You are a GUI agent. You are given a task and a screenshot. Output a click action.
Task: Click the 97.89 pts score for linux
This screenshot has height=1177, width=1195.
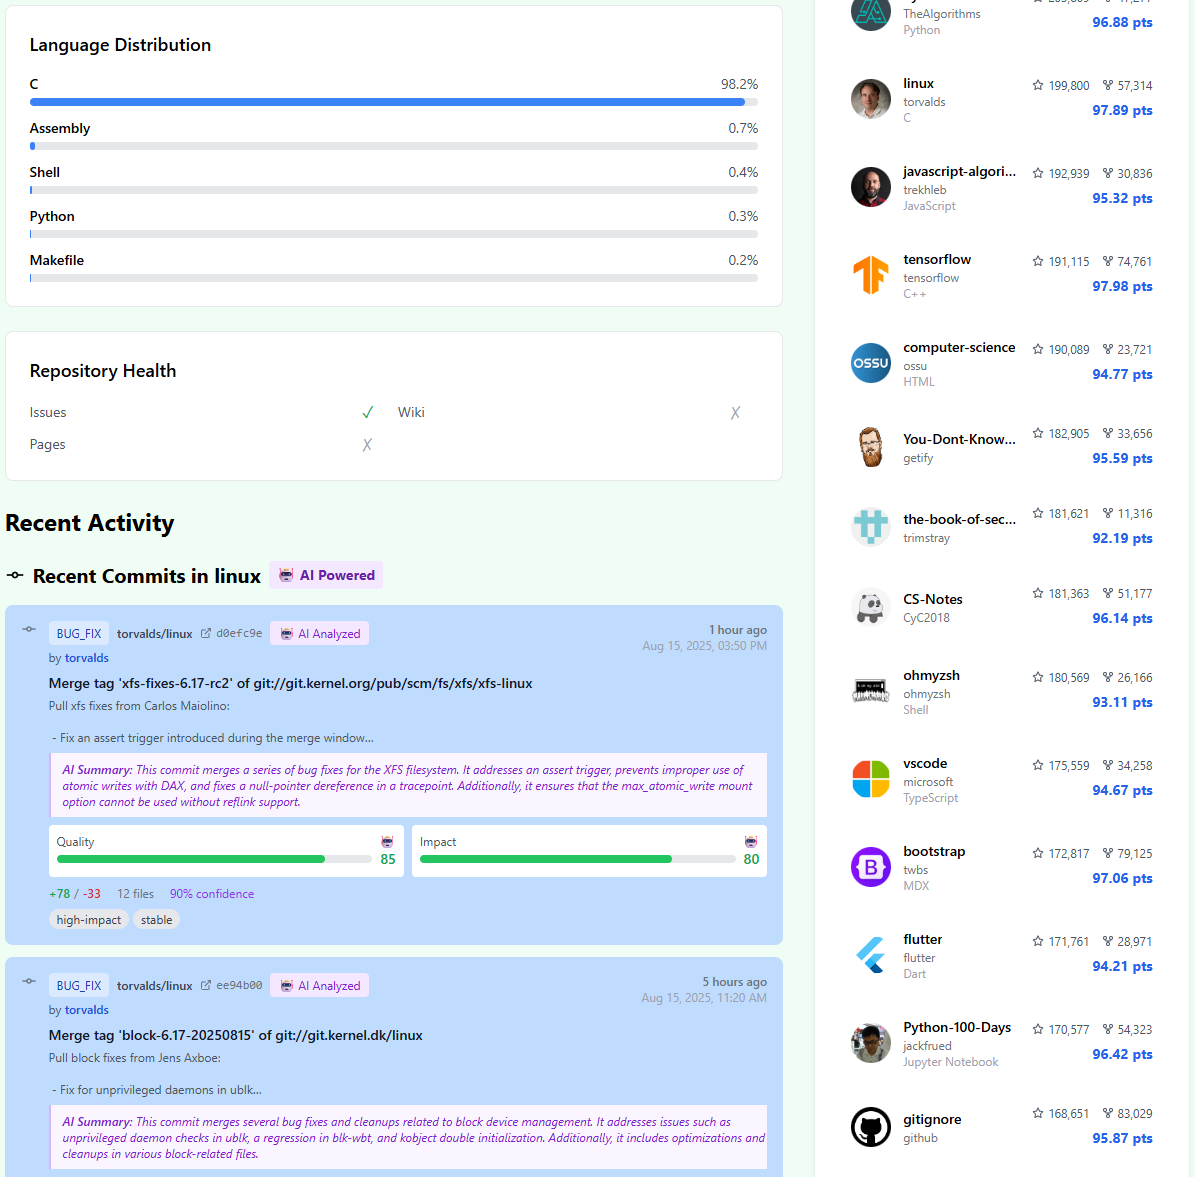[1122, 111]
